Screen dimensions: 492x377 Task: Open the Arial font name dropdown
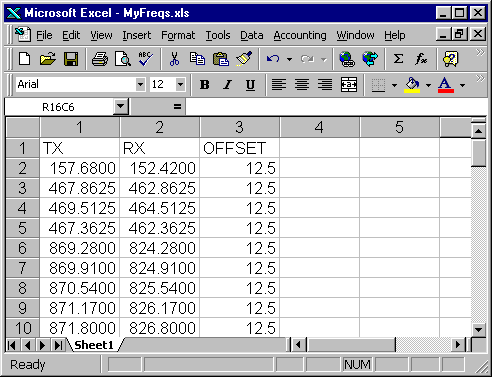click(x=140, y=85)
